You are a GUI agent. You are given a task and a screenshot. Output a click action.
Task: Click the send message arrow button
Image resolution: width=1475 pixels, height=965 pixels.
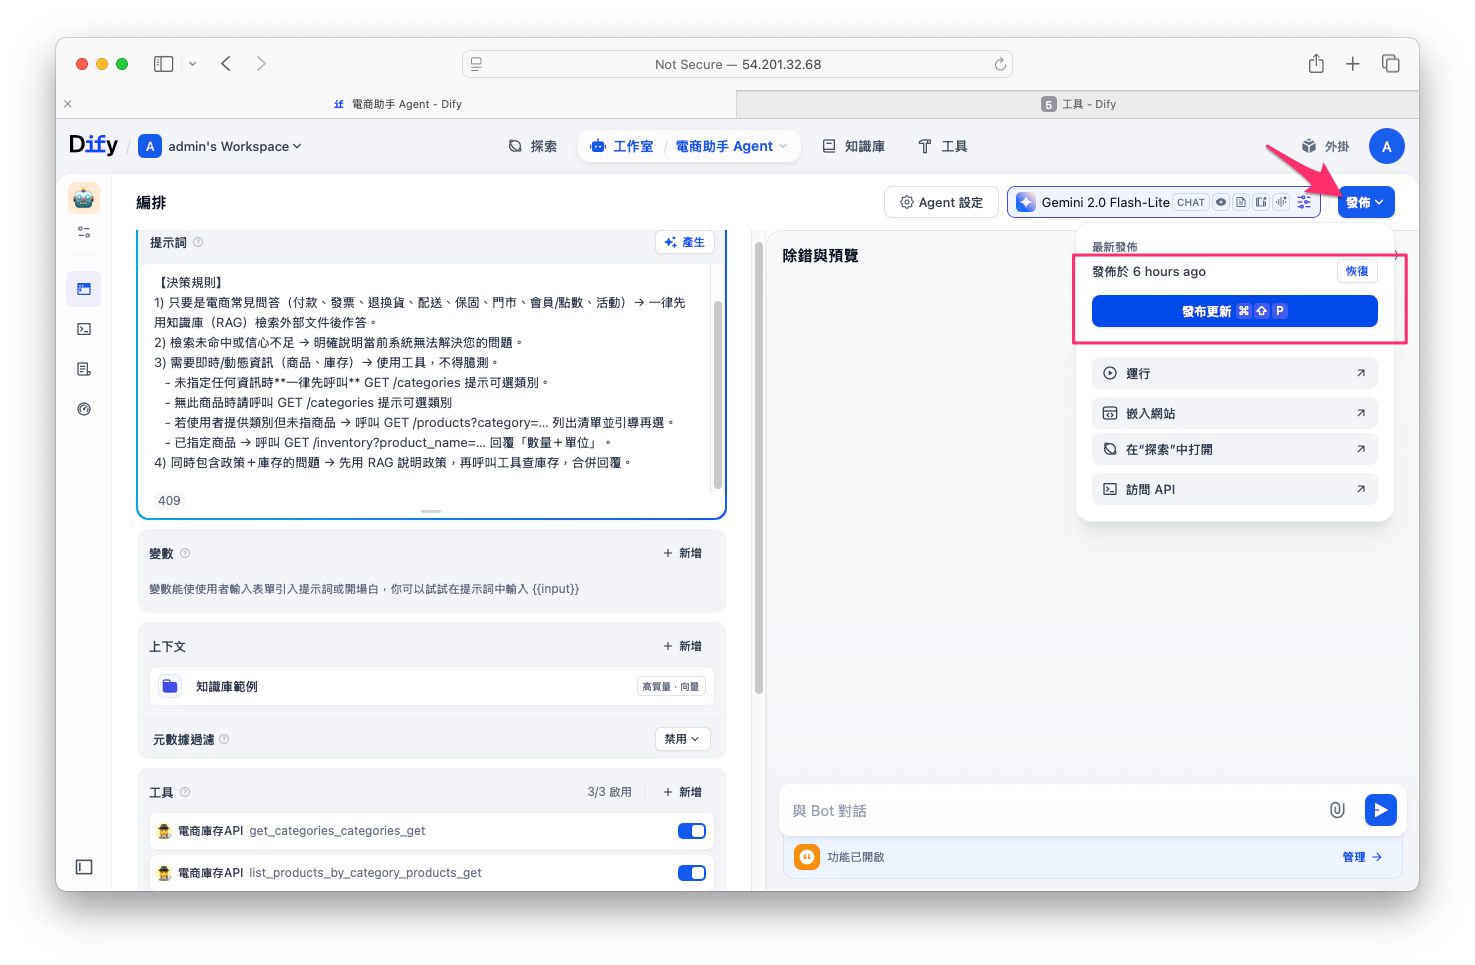(x=1380, y=810)
